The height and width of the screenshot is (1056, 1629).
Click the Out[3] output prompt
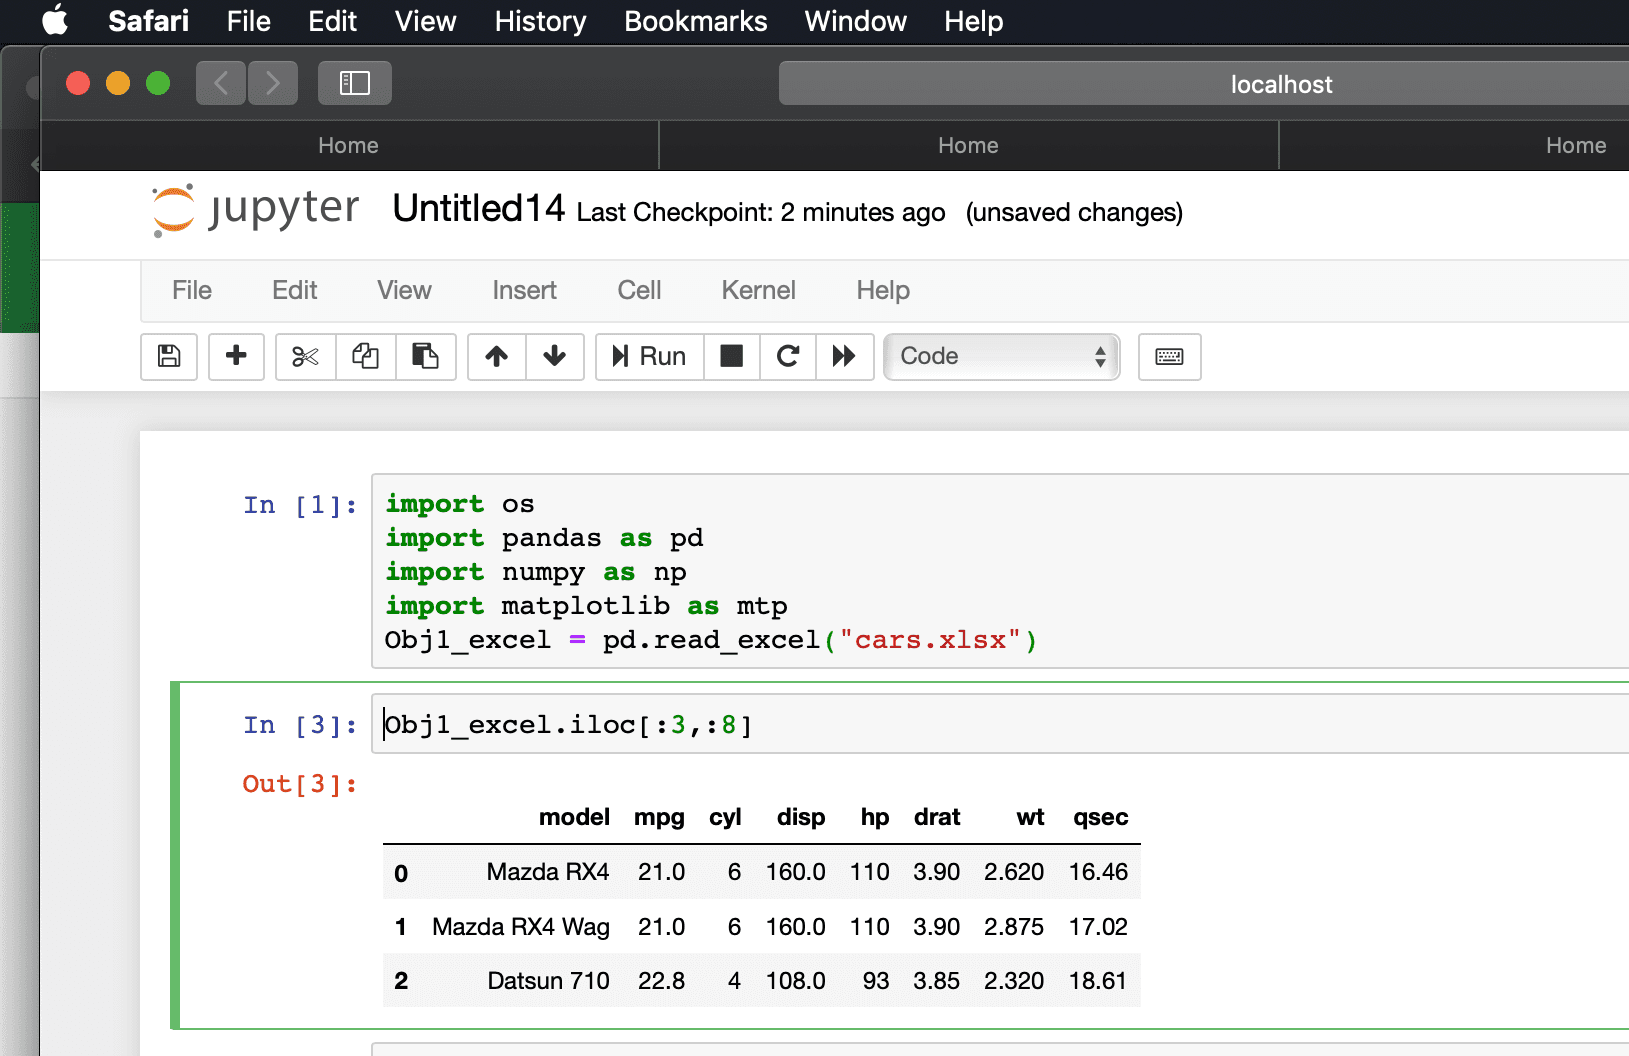[x=300, y=784]
